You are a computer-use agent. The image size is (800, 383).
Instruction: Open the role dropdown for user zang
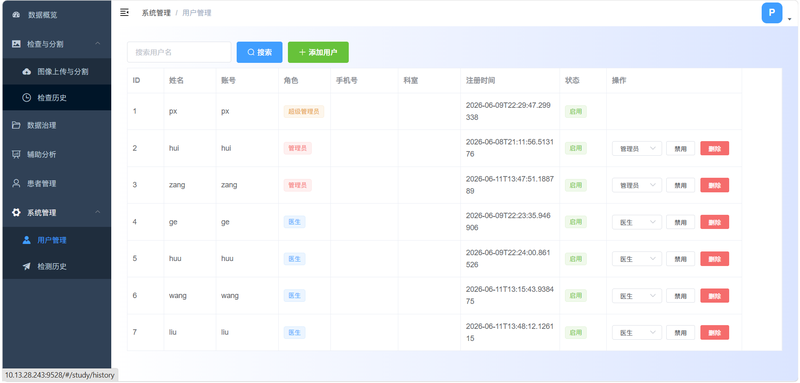637,185
